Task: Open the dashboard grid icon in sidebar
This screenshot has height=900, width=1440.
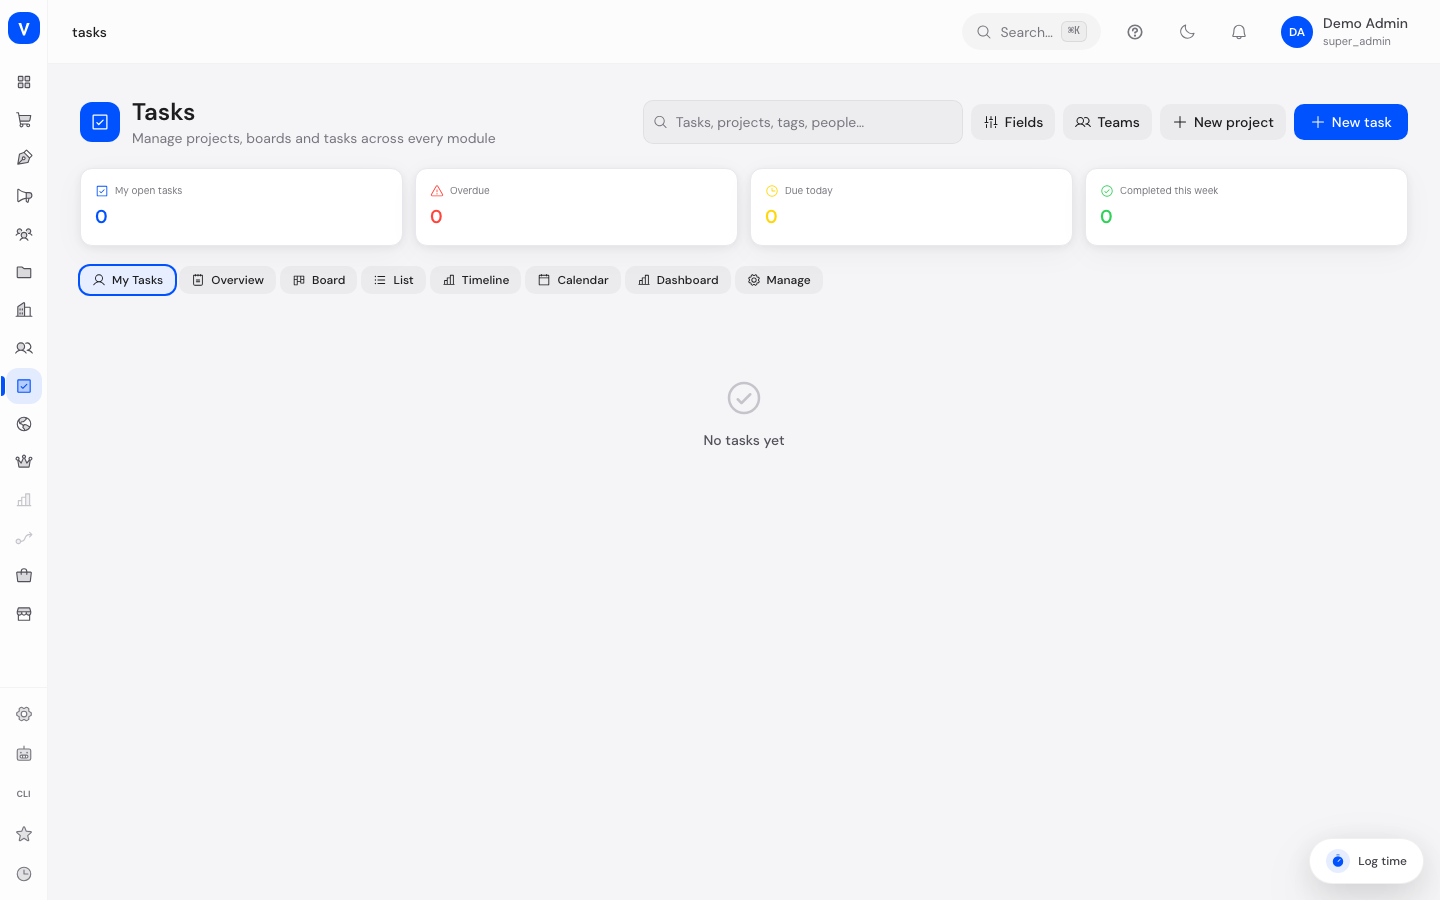Action: coord(24,82)
